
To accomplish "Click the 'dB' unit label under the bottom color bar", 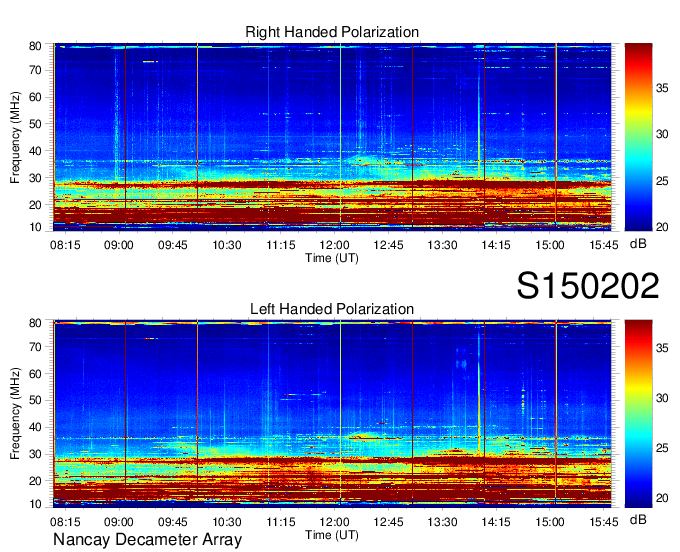I will pos(638,519).
